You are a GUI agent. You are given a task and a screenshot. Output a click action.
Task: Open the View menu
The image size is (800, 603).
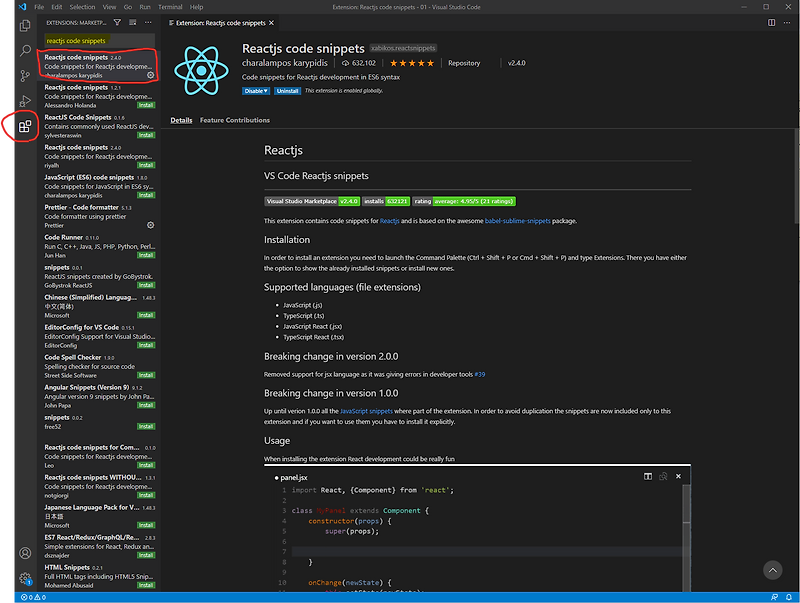point(109,6)
